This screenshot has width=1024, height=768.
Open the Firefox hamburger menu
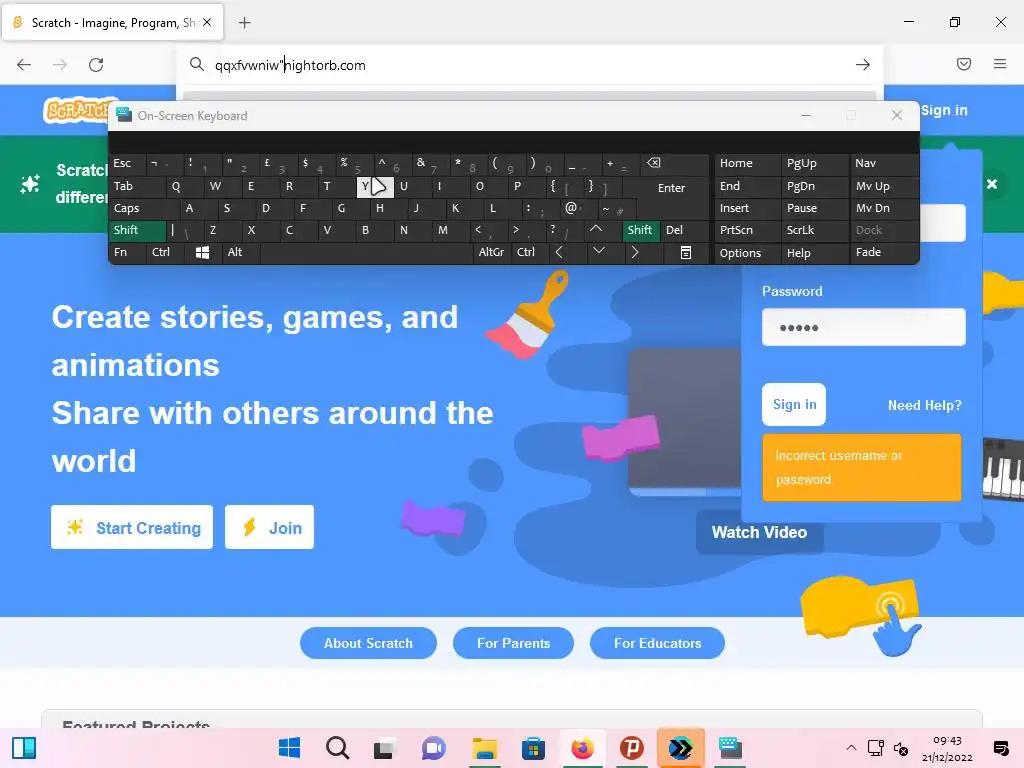1000,64
